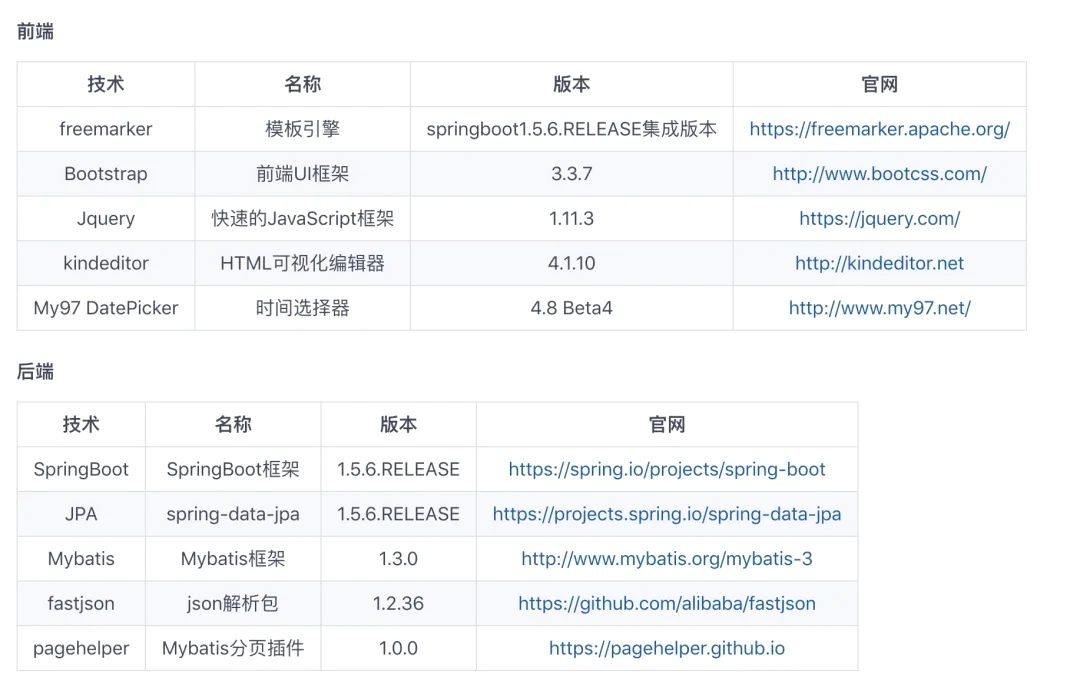Open the bootcss.com link
This screenshot has width=1090, height=676.
pos(879,174)
